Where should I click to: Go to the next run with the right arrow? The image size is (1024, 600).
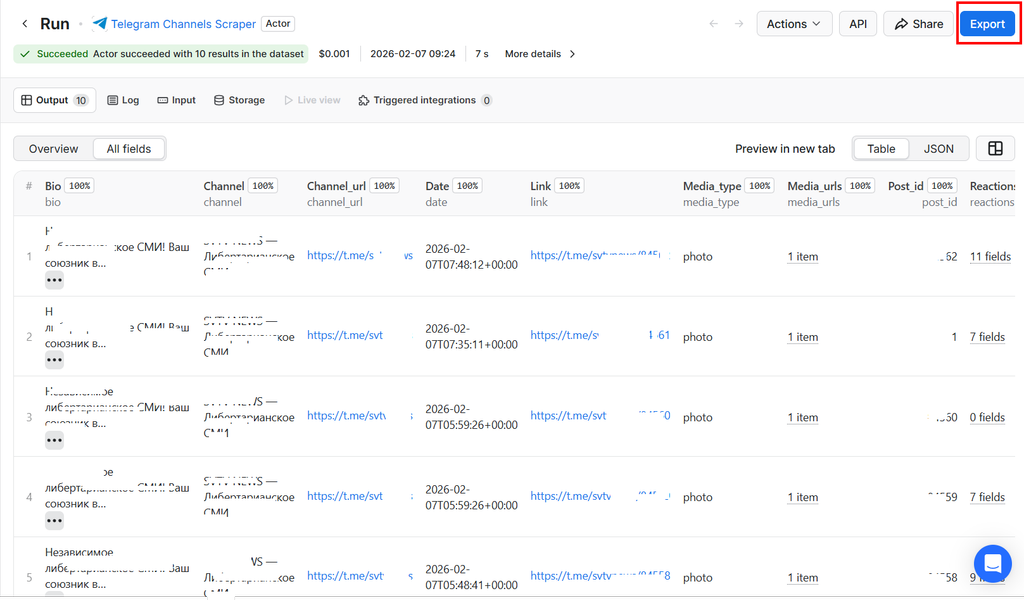coord(739,24)
